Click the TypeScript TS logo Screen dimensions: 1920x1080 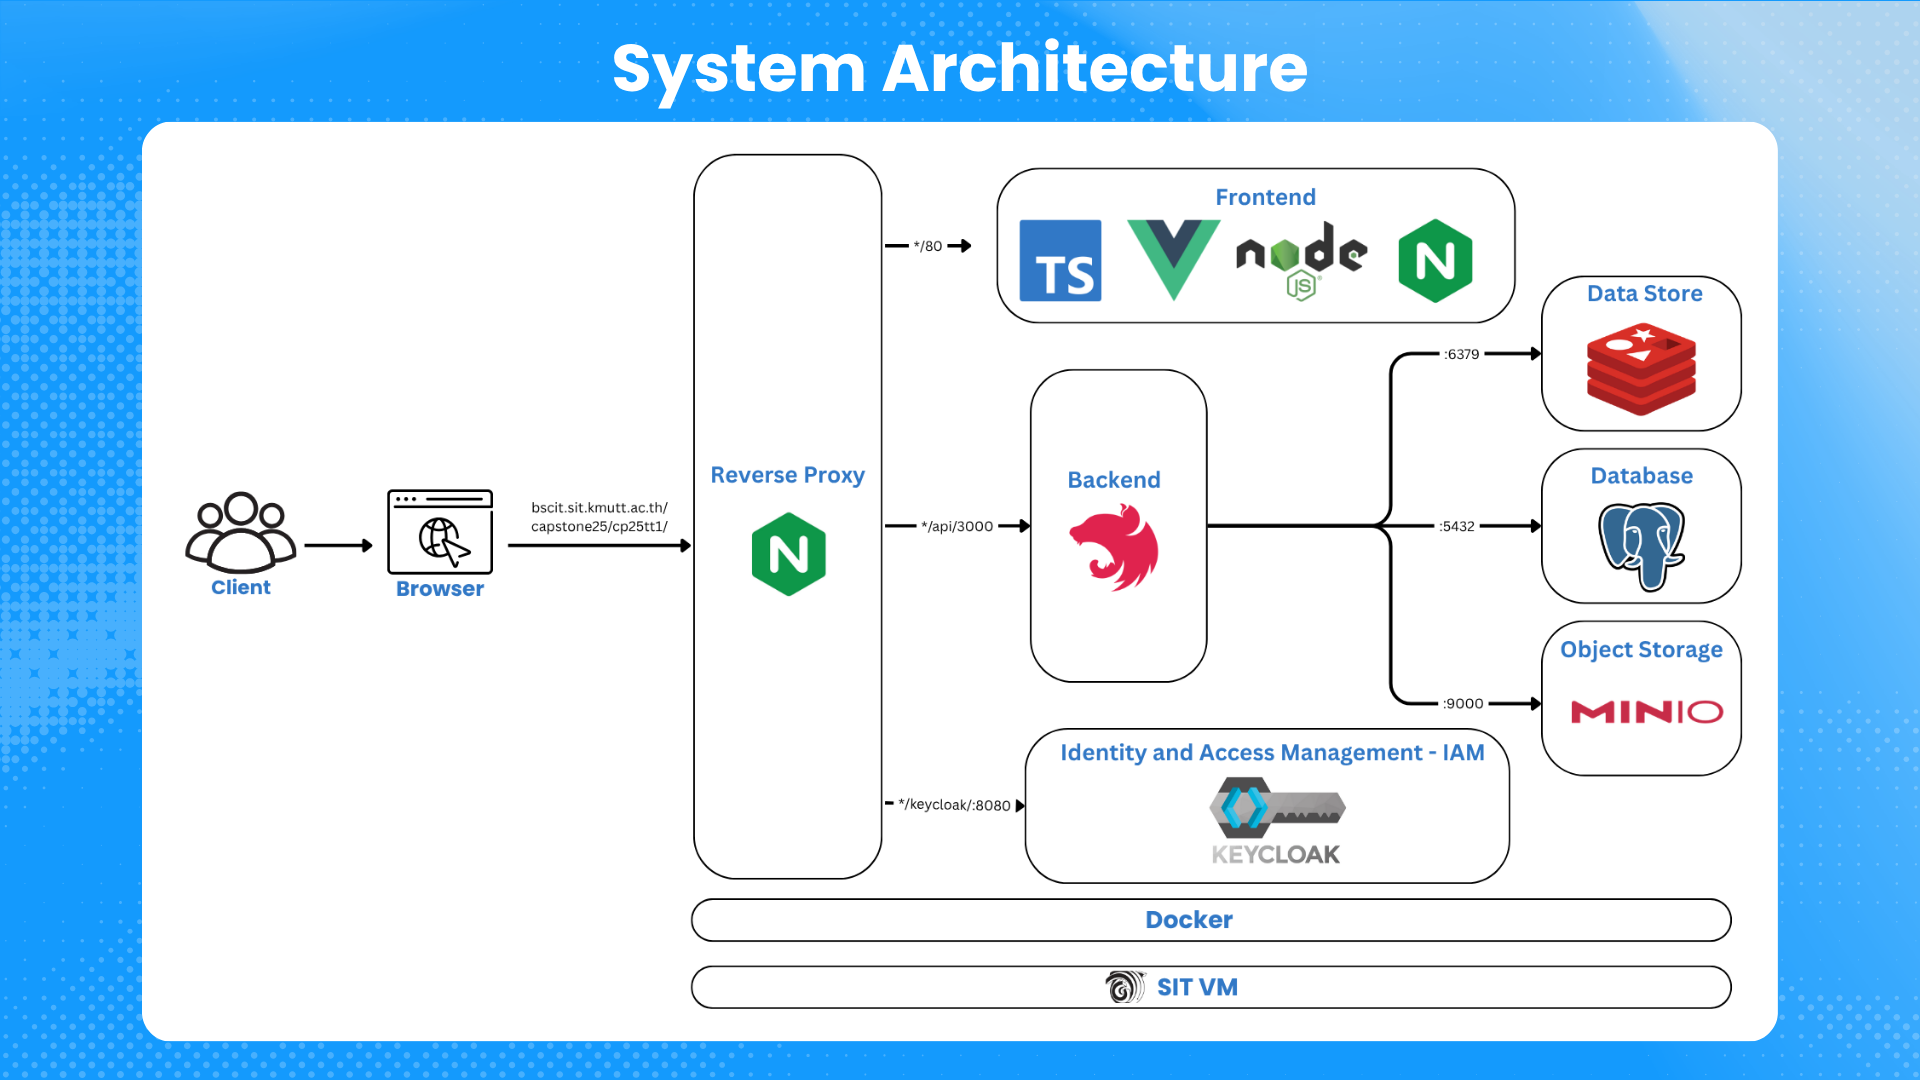(x=1060, y=261)
